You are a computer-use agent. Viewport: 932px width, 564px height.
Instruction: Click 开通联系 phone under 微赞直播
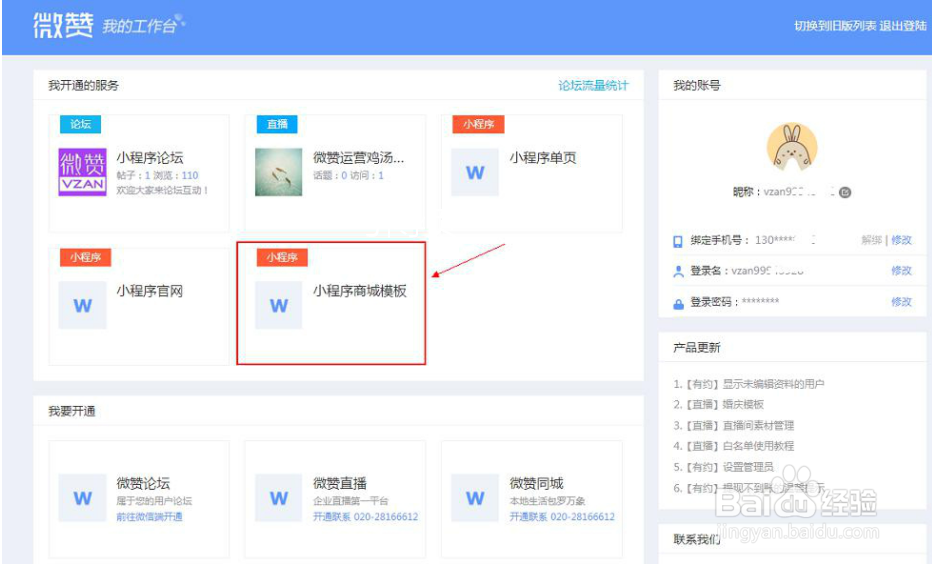(366, 517)
